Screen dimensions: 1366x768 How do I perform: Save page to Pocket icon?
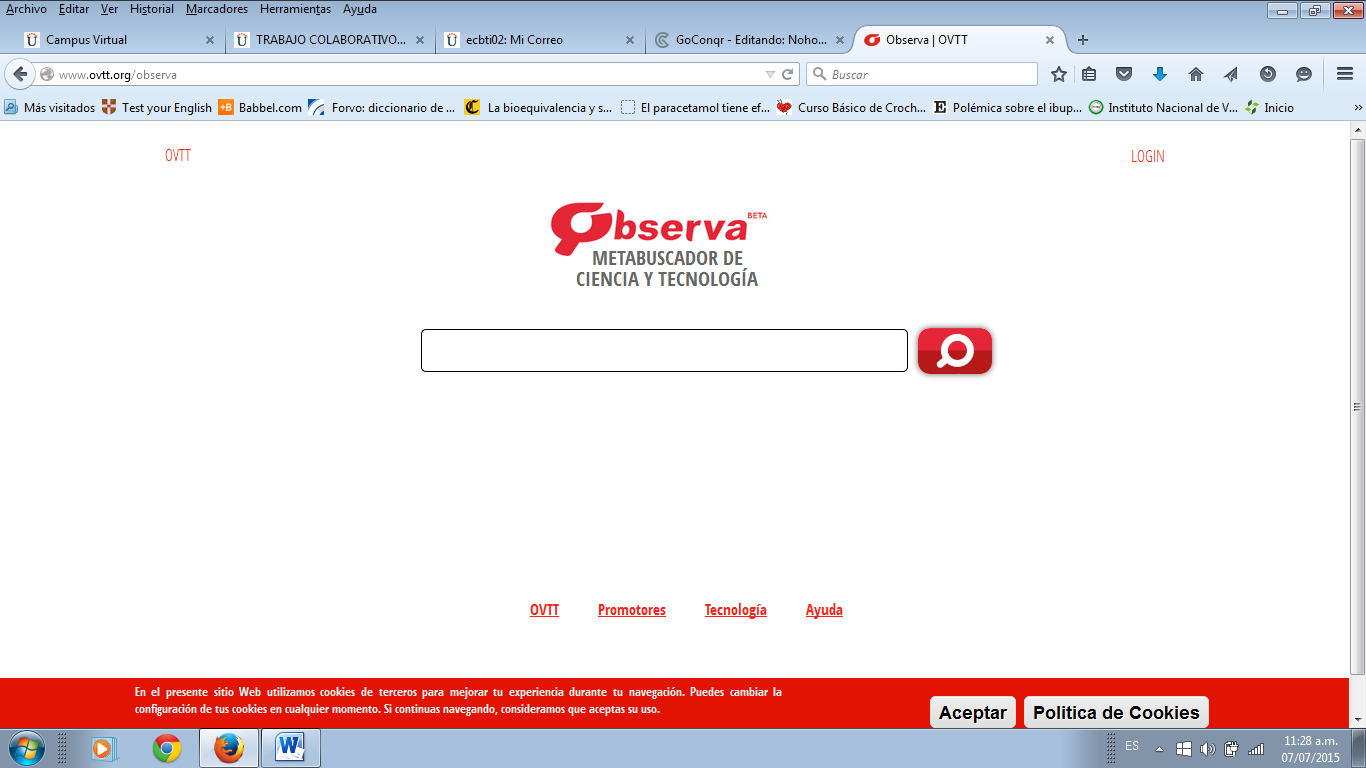1124,74
